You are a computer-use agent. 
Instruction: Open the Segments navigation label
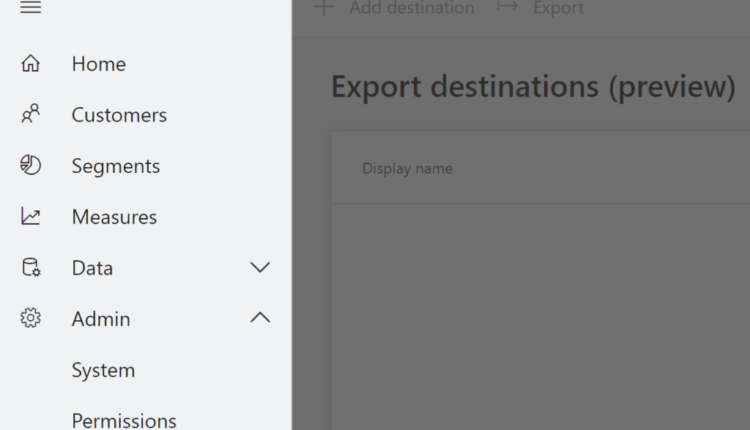coord(116,166)
